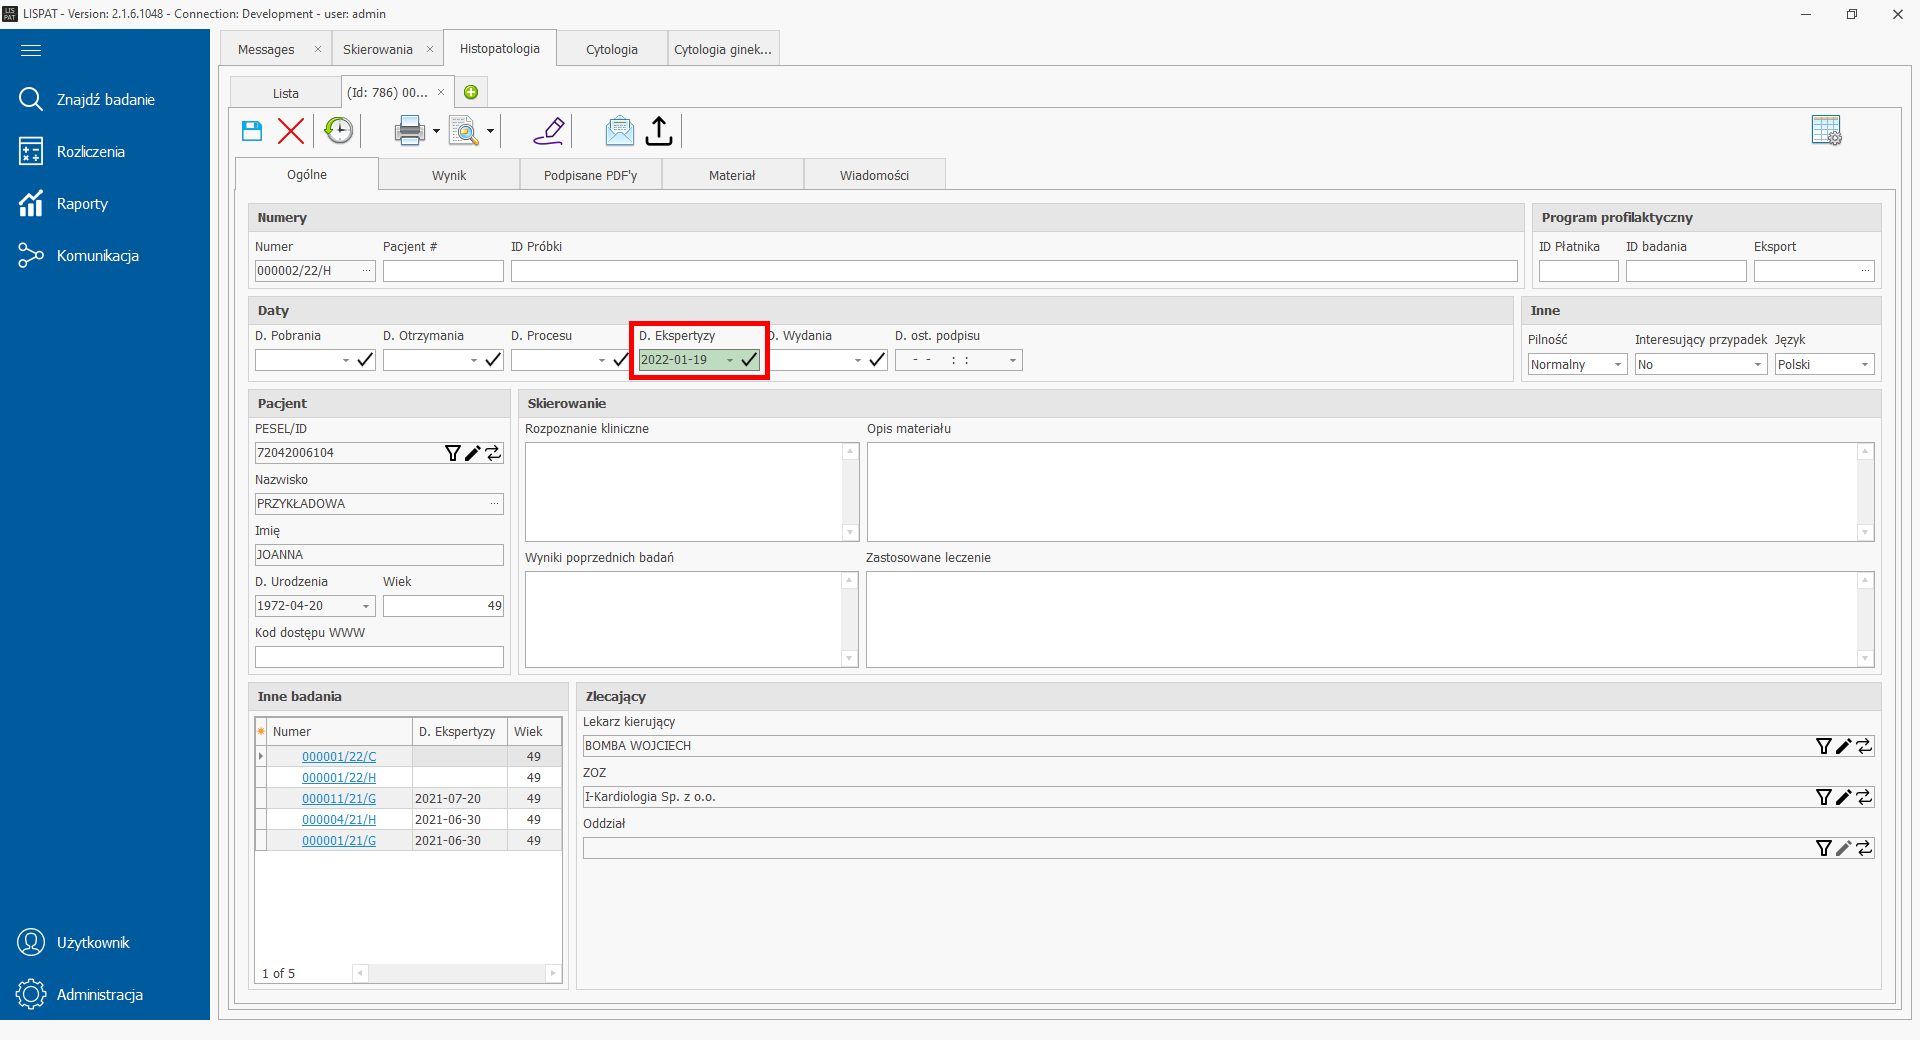The width and height of the screenshot is (1920, 1040).
Task: Switch to Lista subtab
Action: (285, 93)
